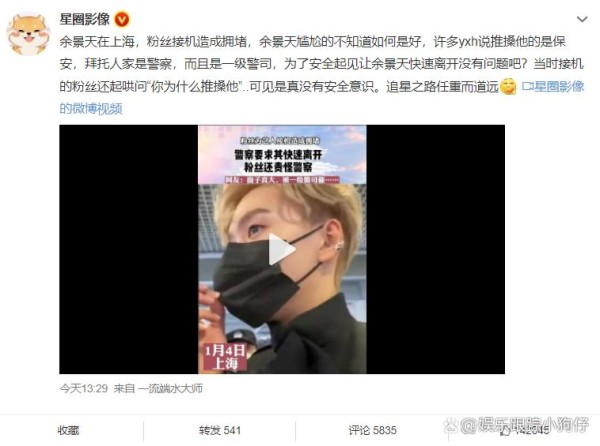Click the 收藏 favorite button
The height and width of the screenshot is (446, 600).
pos(68,430)
